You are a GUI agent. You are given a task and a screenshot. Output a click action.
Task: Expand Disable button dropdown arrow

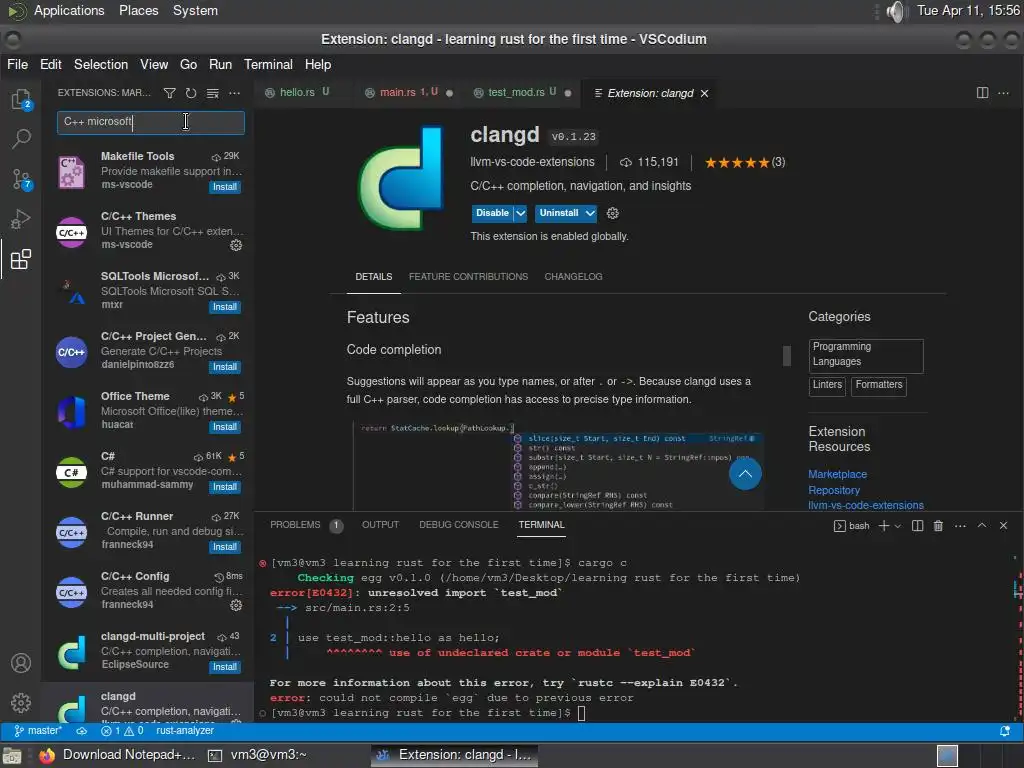[x=520, y=213]
